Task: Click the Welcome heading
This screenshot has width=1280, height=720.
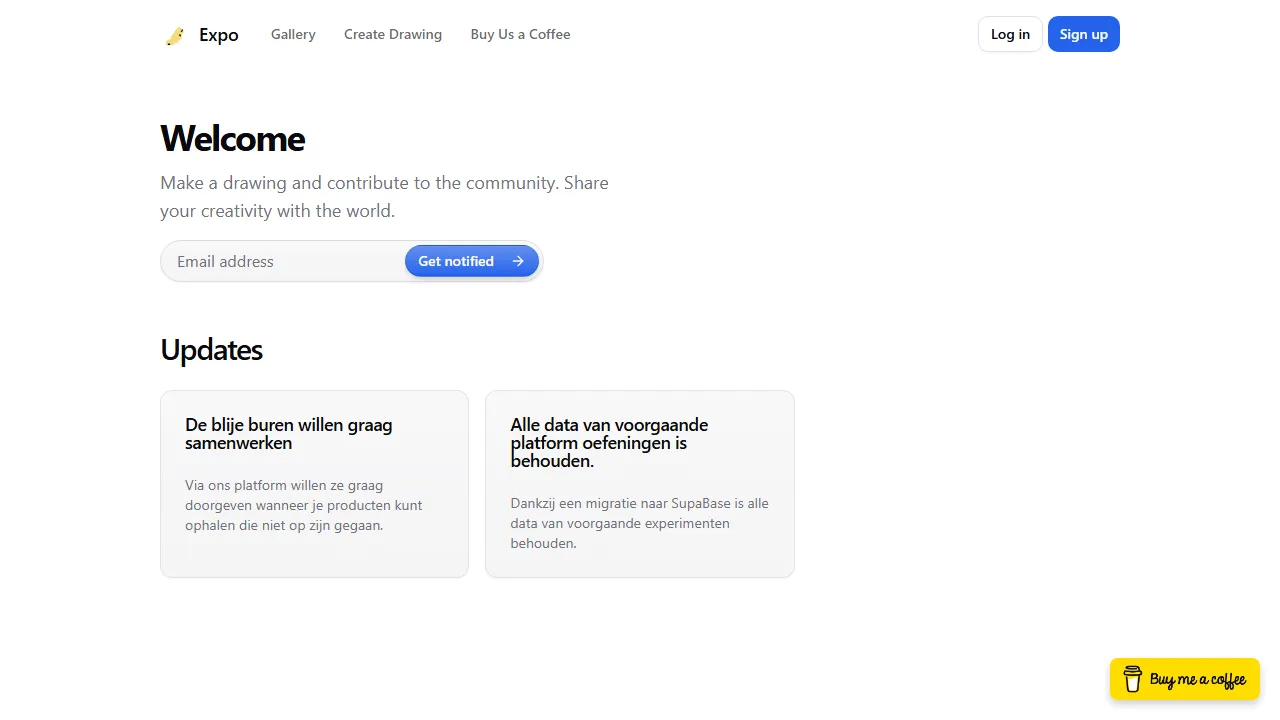Action: click(x=232, y=138)
